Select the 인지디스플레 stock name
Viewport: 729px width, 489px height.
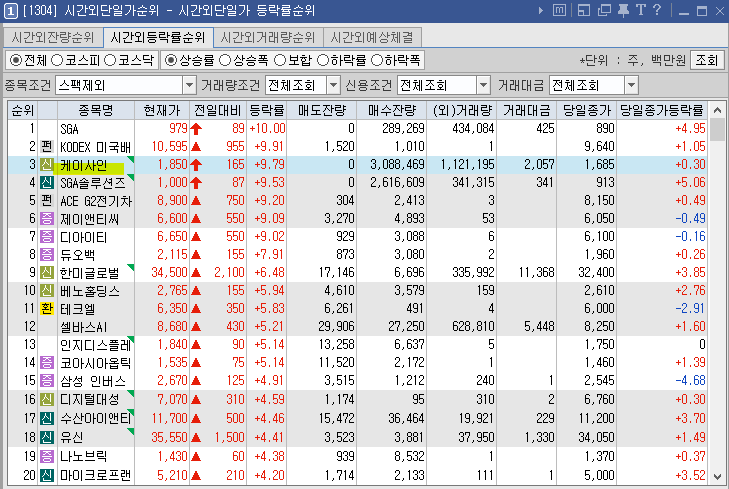tap(96, 345)
